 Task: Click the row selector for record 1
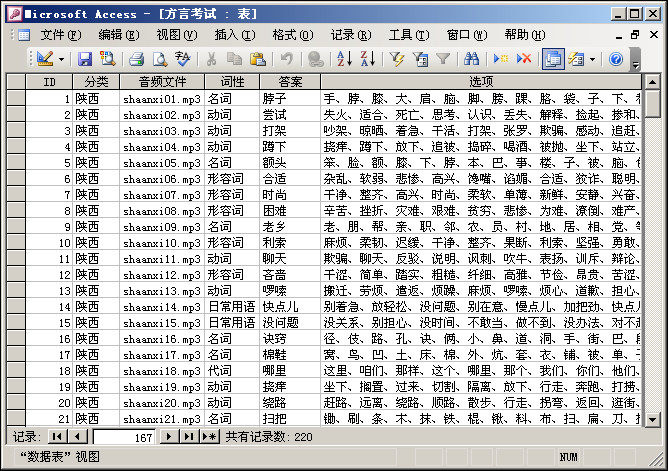tap(16, 98)
